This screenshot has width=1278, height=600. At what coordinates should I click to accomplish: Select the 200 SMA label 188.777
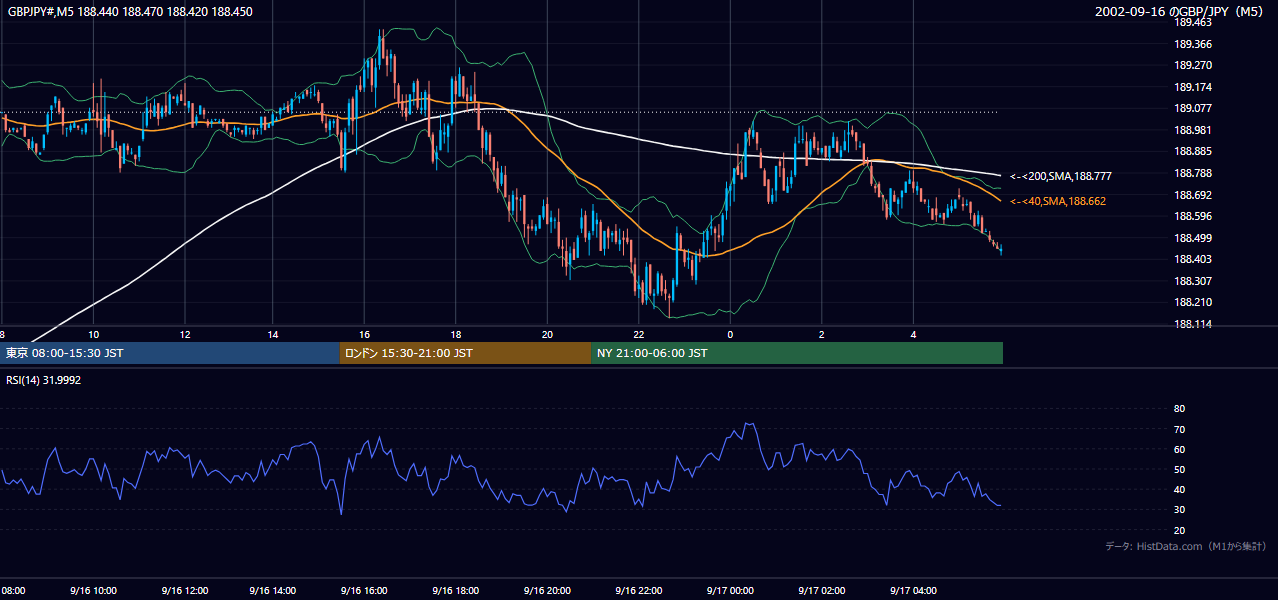point(1061,176)
